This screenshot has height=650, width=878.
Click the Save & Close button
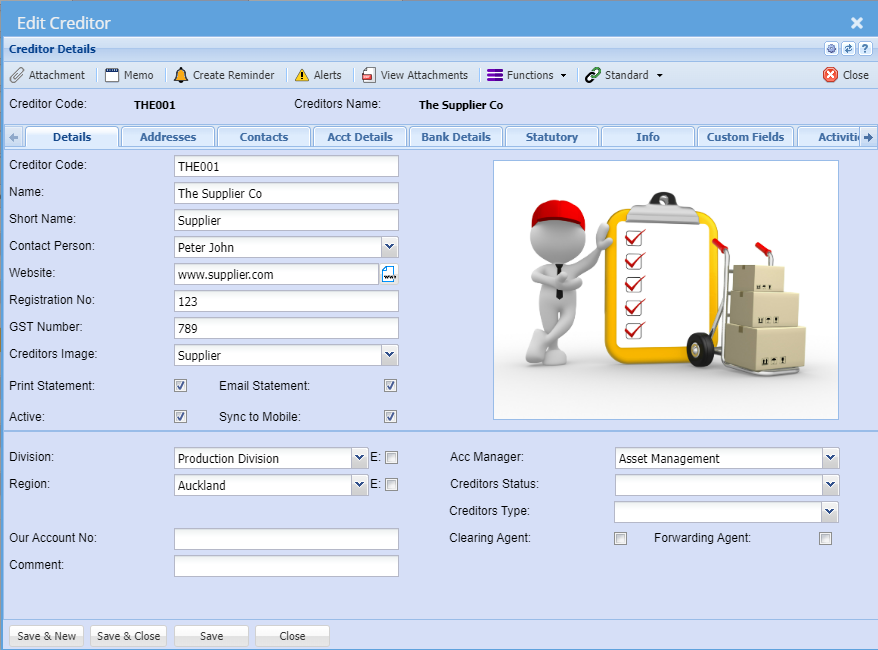128,636
